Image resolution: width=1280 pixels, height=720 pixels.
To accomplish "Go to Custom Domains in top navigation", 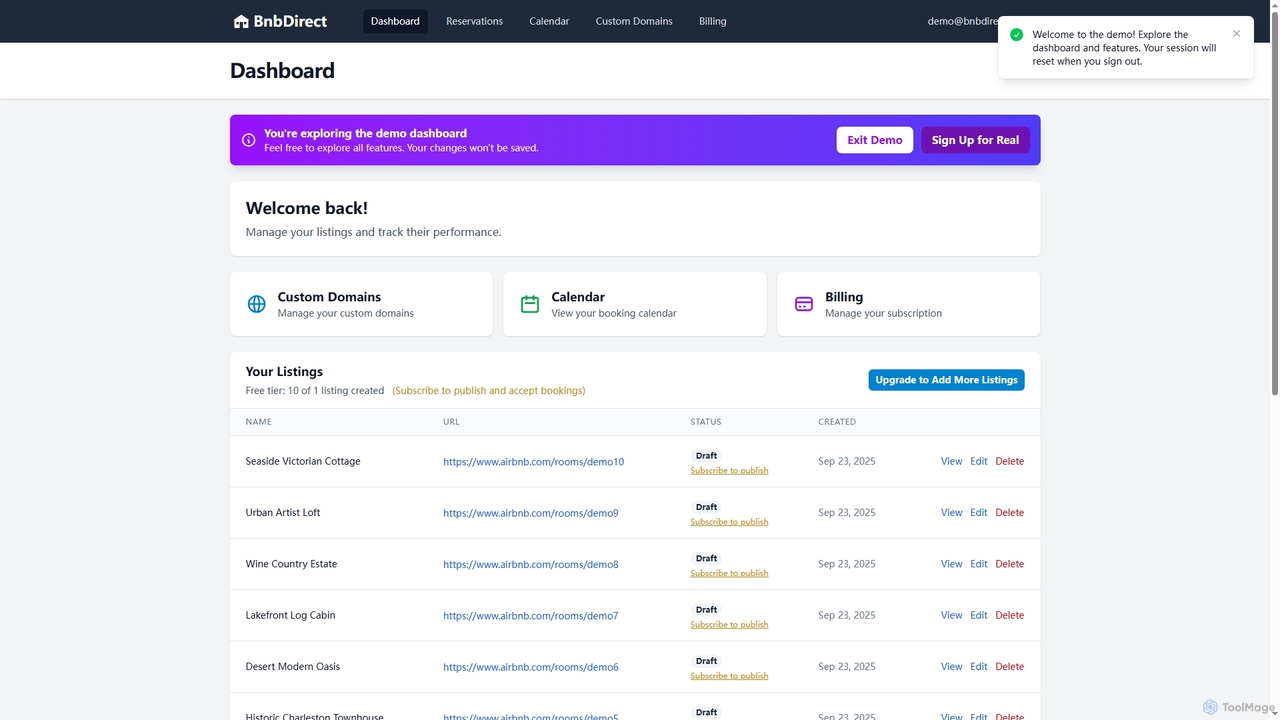I will click(x=634, y=21).
